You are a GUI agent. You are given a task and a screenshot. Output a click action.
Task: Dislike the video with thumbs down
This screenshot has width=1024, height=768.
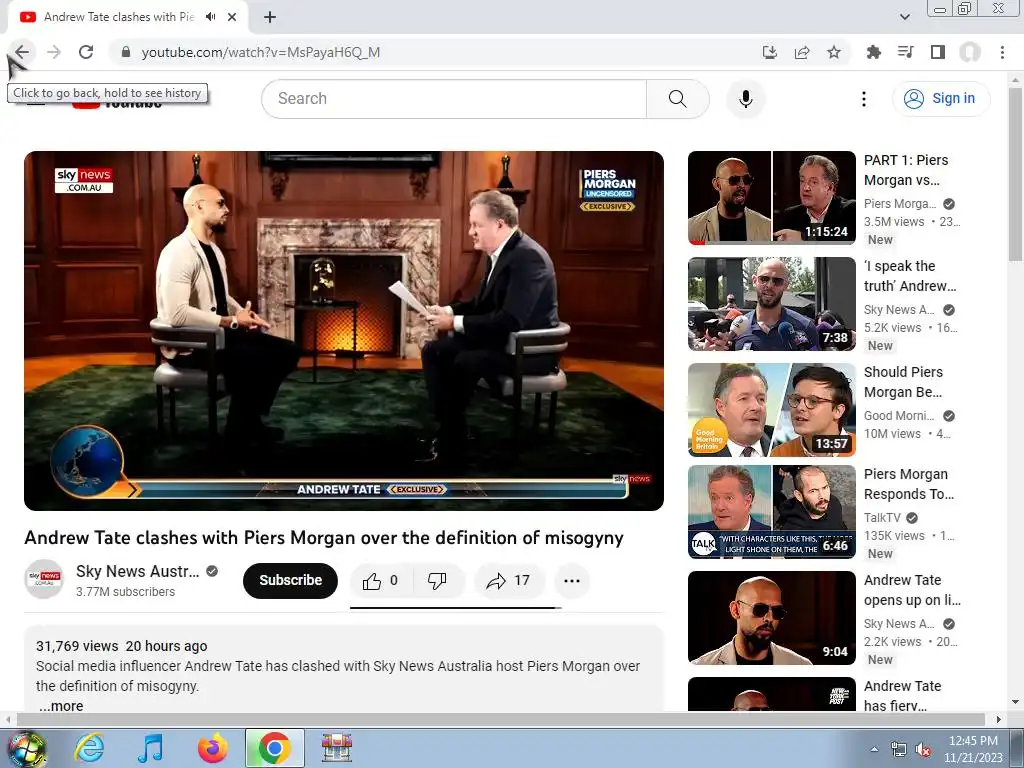436,581
